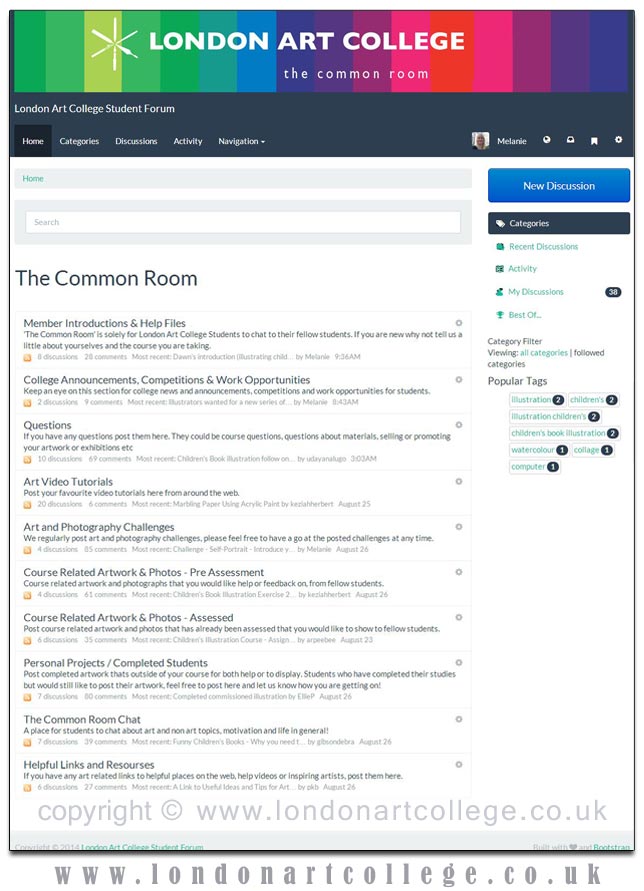Click RSS icon under Personal Projects / Completed Students
The width and height of the screenshot is (644, 891).
[x=27, y=697]
